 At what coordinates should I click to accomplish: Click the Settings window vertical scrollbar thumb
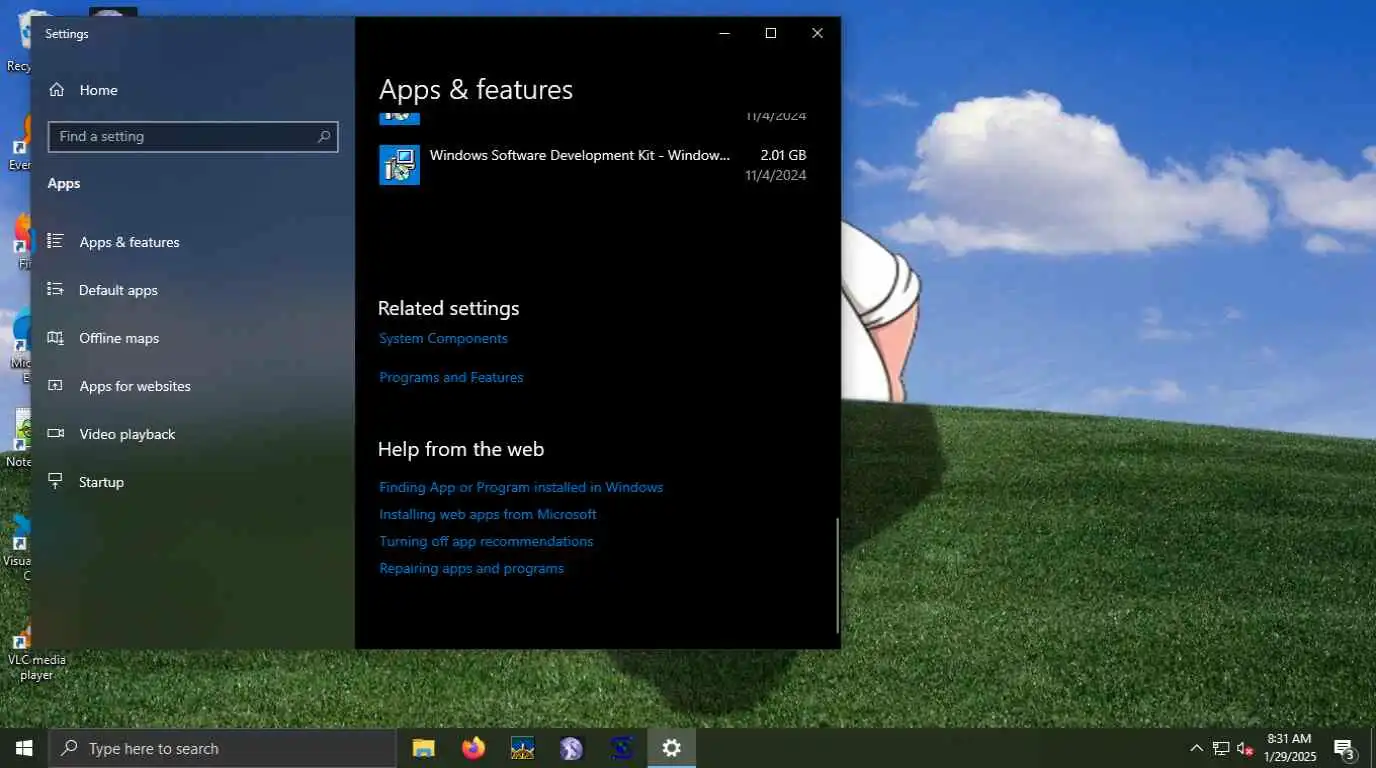(x=837, y=575)
